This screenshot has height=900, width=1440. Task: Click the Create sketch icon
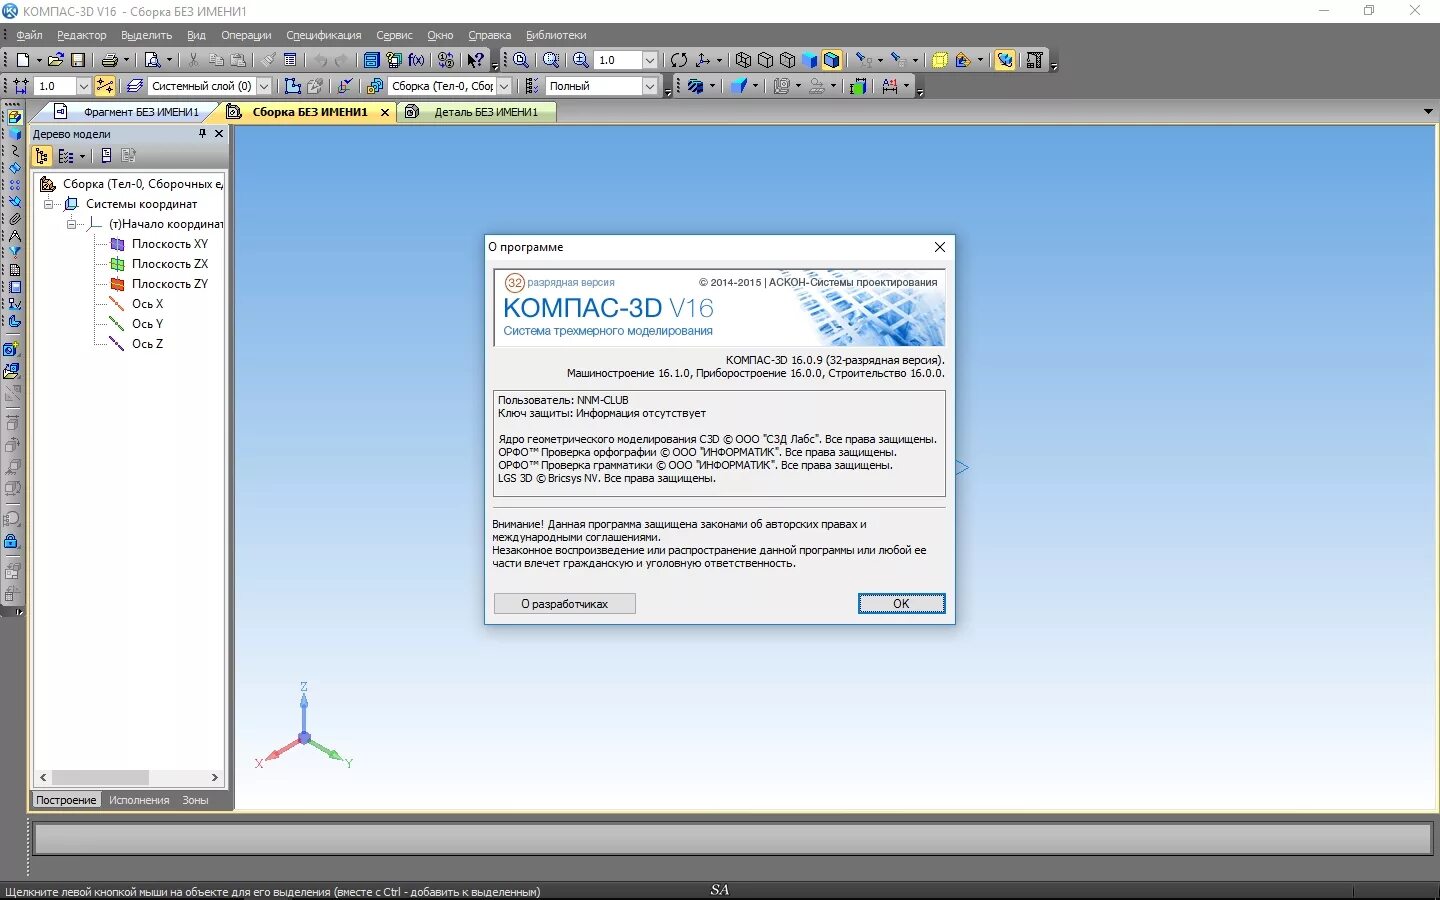coord(292,86)
